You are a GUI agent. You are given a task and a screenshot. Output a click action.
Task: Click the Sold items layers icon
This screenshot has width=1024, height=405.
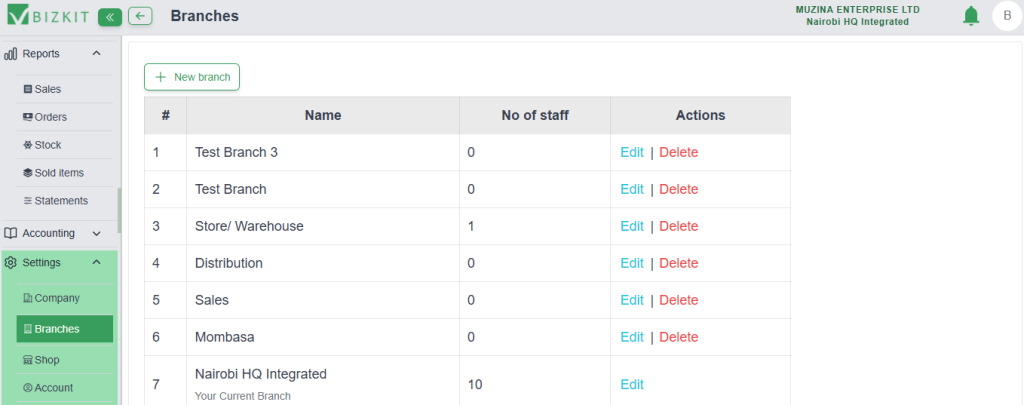[27, 173]
